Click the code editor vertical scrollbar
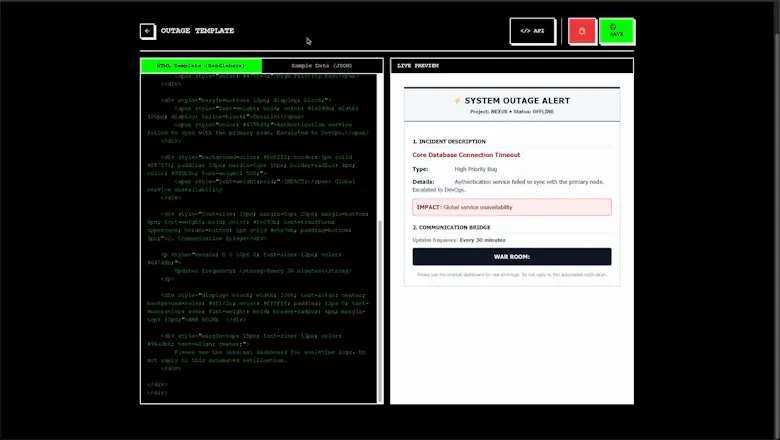This screenshot has width=780, height=440. 380,311
